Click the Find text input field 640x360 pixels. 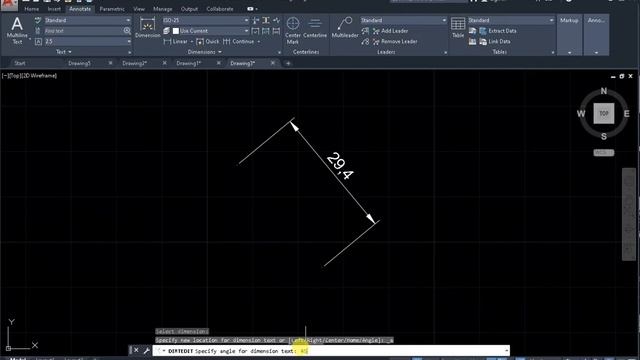click(83, 31)
